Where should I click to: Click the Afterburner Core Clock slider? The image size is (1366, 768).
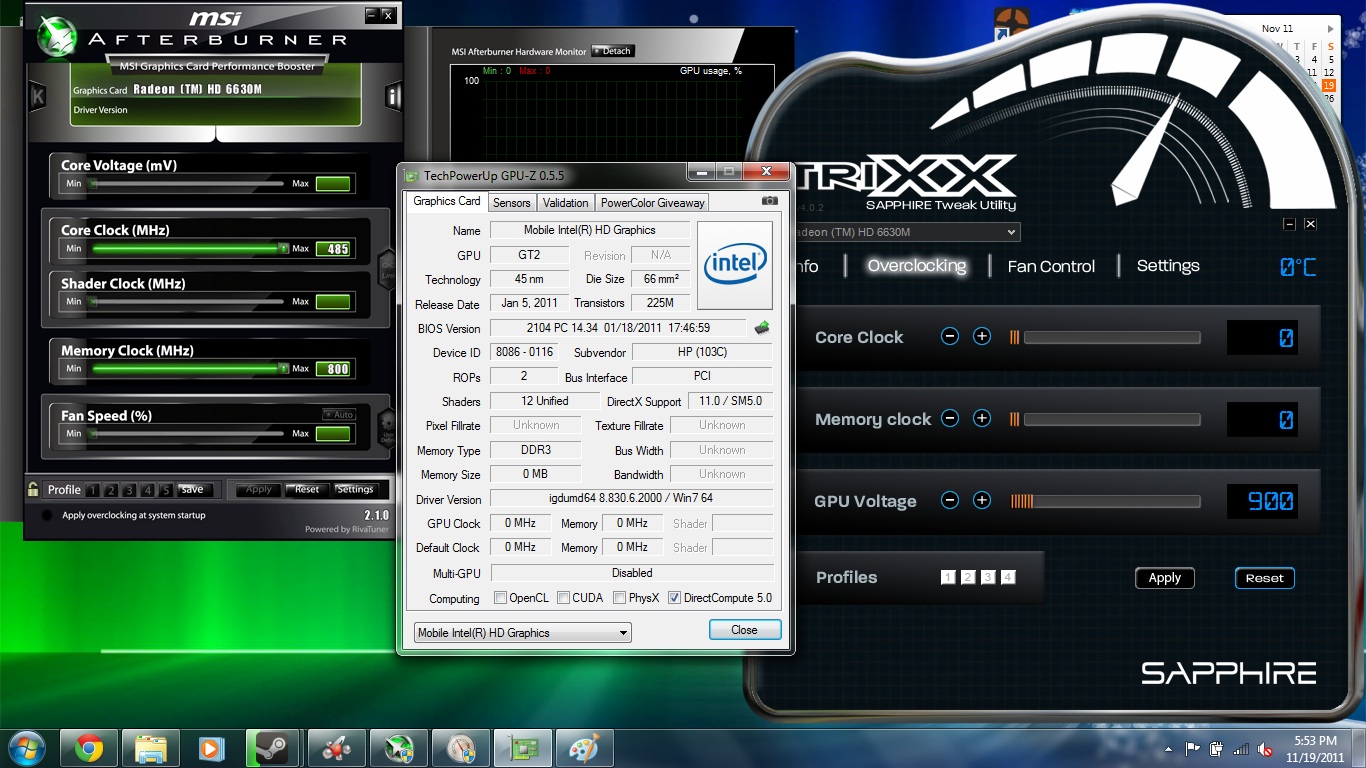188,248
